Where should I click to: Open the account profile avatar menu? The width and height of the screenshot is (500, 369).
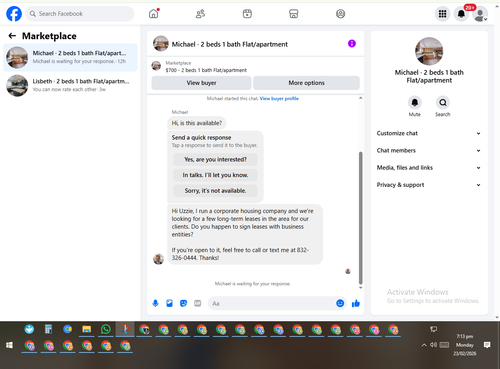[x=480, y=14]
